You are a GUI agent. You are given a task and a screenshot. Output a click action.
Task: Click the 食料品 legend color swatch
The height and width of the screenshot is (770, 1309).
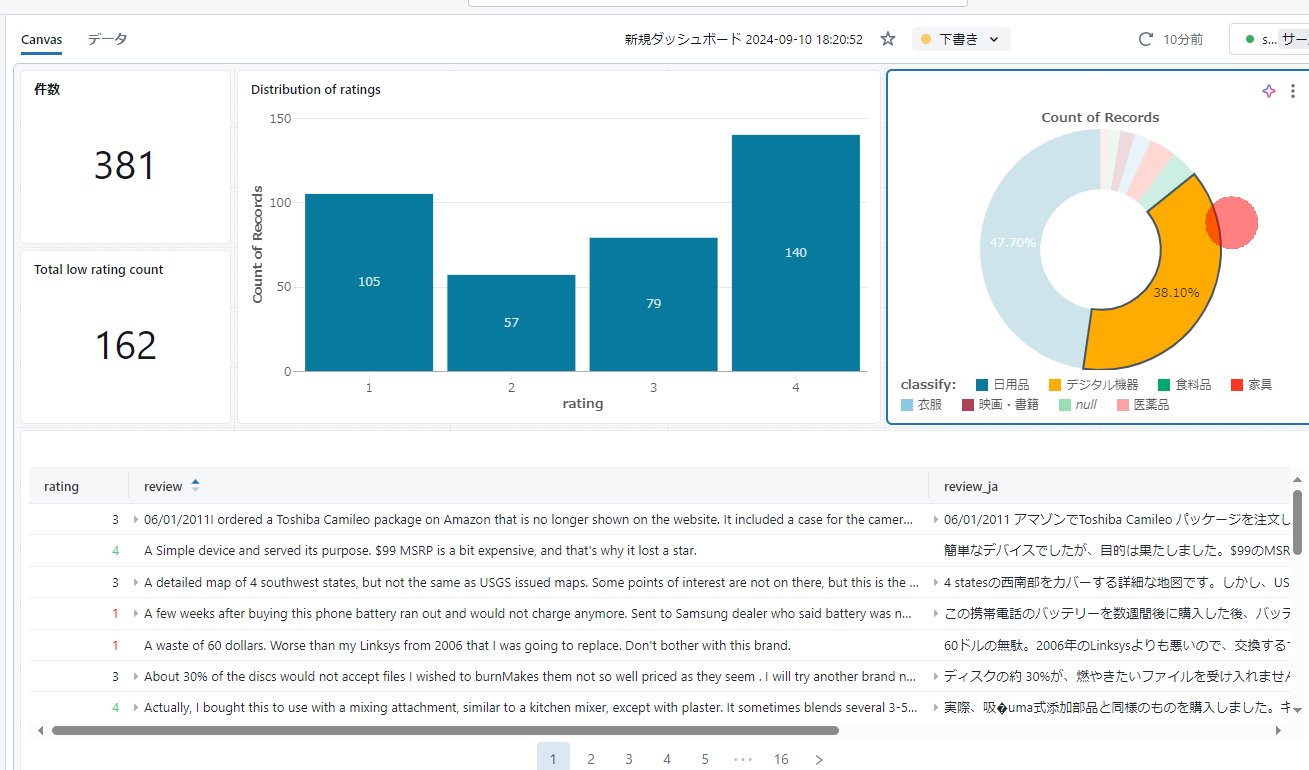[1164, 385]
